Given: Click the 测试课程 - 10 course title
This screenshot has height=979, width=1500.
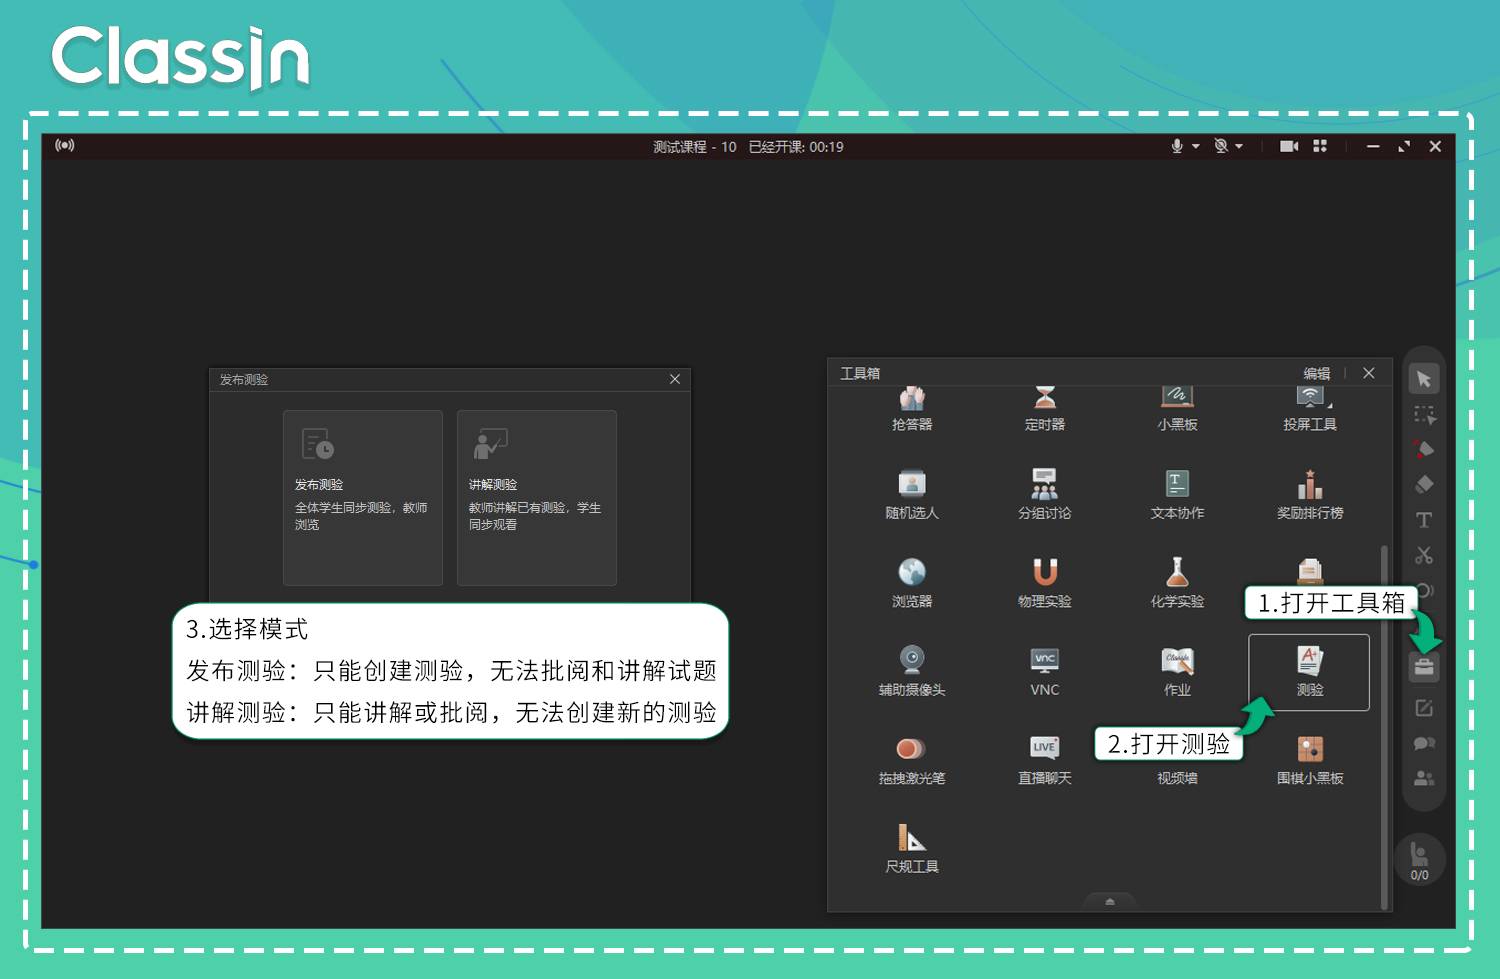Looking at the screenshot, I should [695, 147].
